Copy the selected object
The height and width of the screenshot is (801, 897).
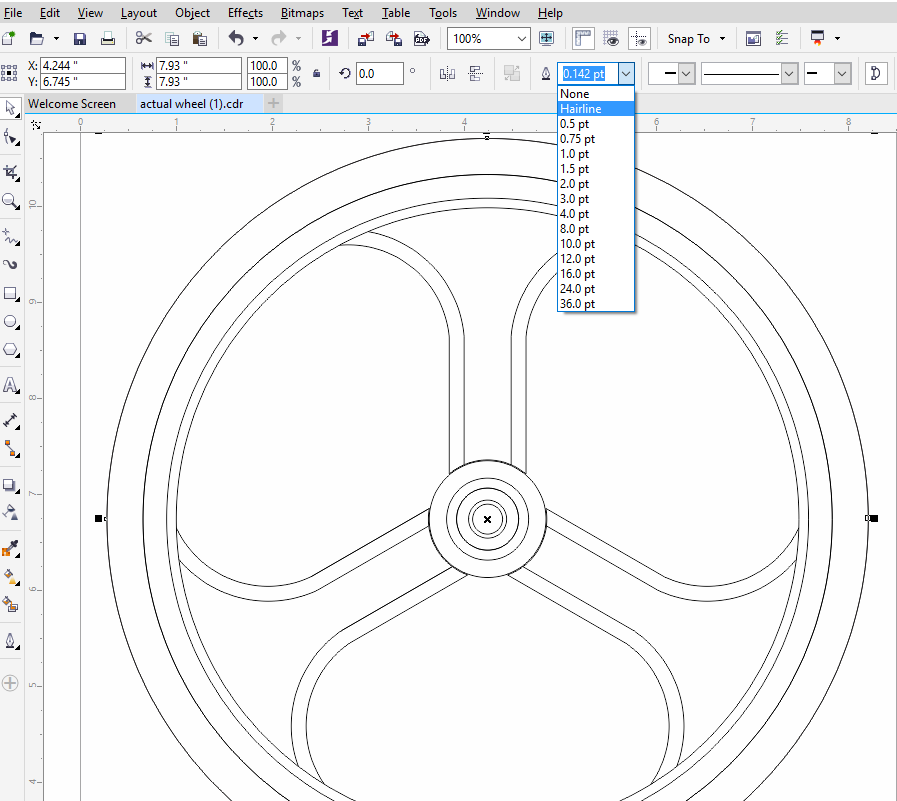pos(172,39)
